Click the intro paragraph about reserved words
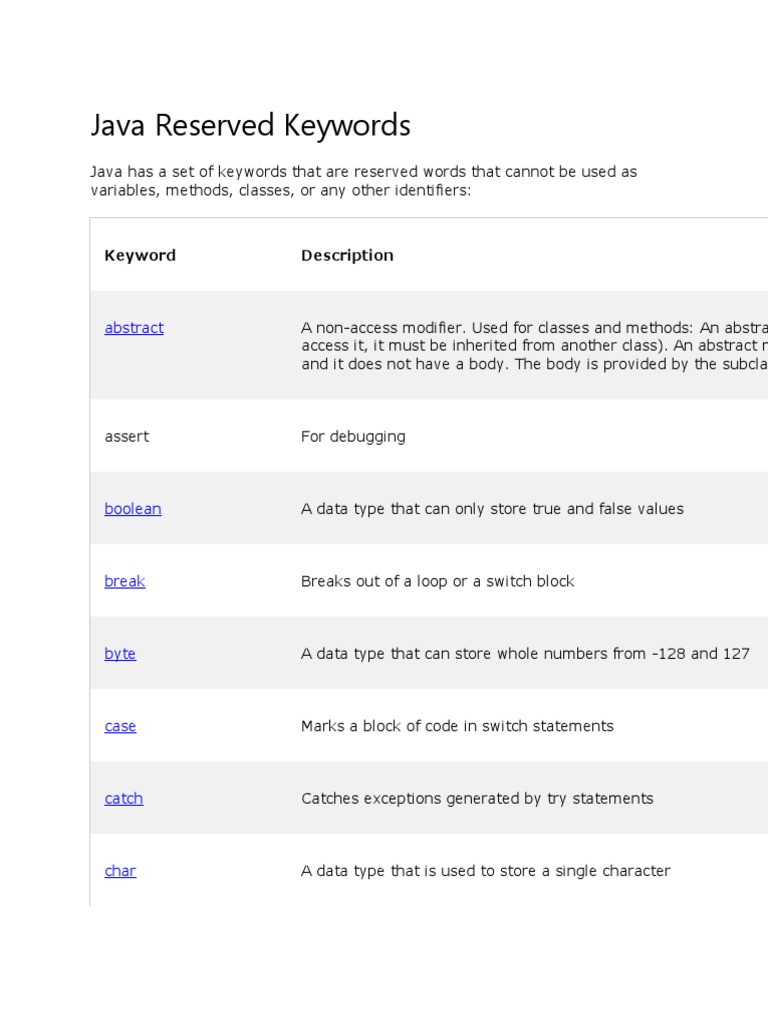Image resolution: width=768 pixels, height=1024 pixels. point(363,181)
